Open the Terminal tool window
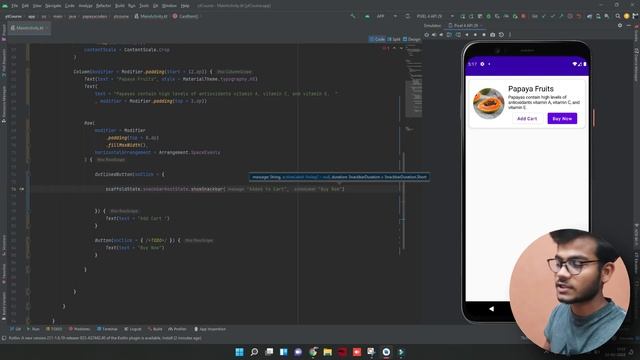 point(107,329)
